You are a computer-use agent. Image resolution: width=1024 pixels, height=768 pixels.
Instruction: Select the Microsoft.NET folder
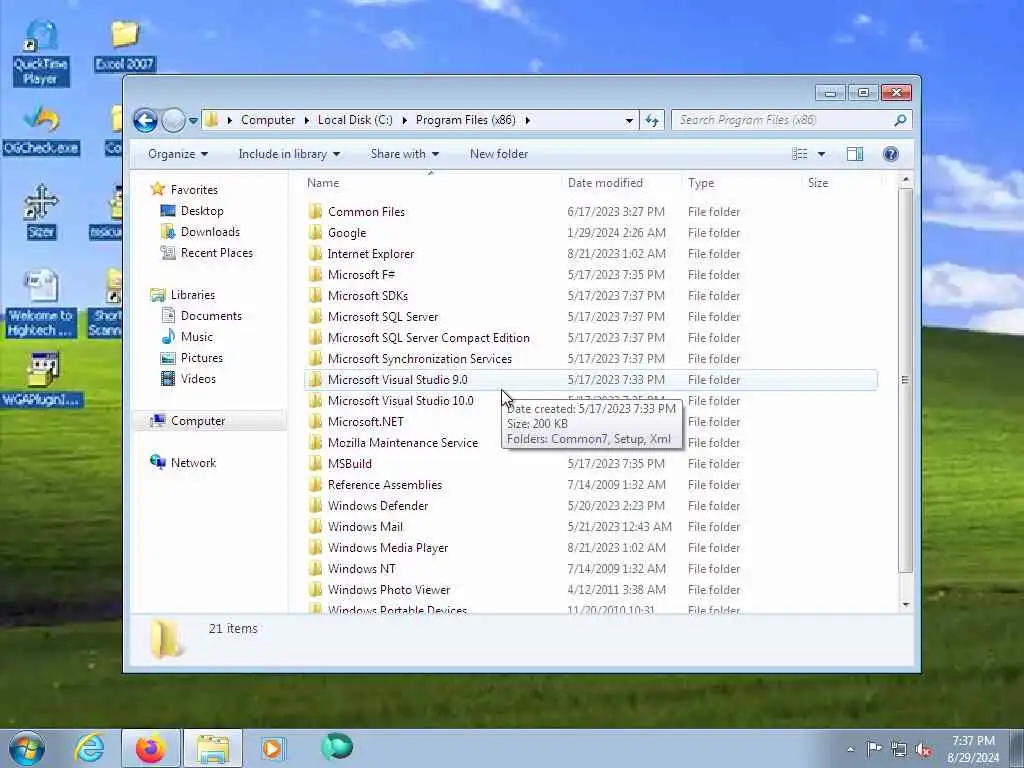point(366,422)
